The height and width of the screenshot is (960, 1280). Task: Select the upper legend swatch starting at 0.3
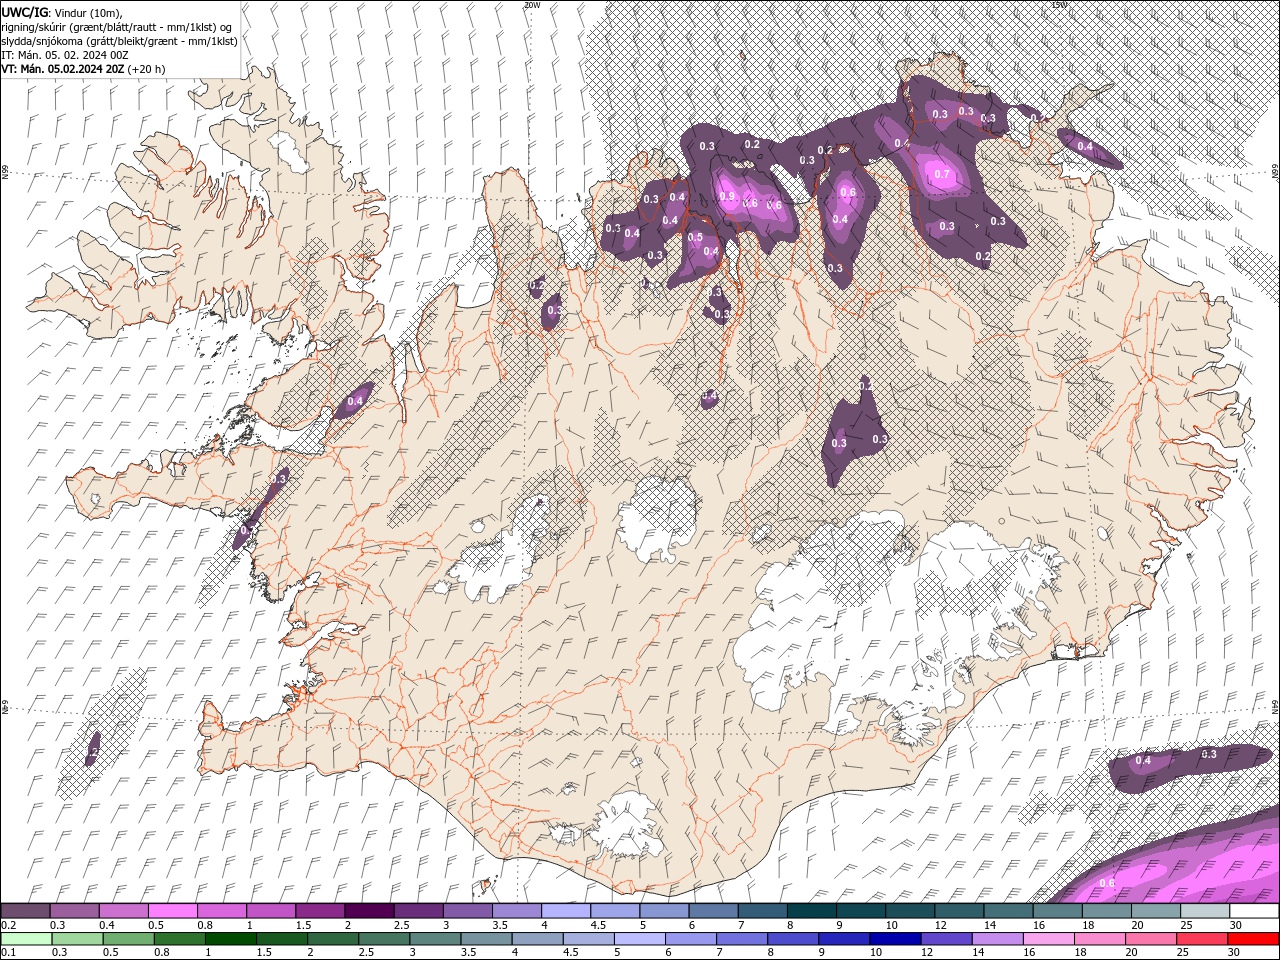[74, 911]
